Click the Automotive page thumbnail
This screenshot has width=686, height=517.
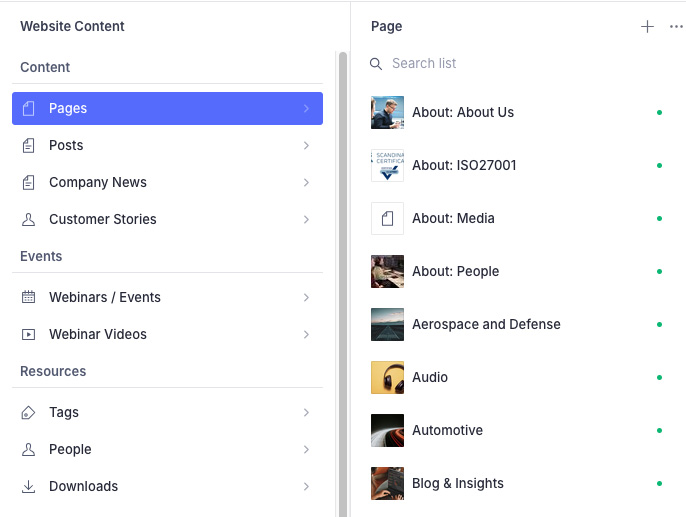(387, 430)
